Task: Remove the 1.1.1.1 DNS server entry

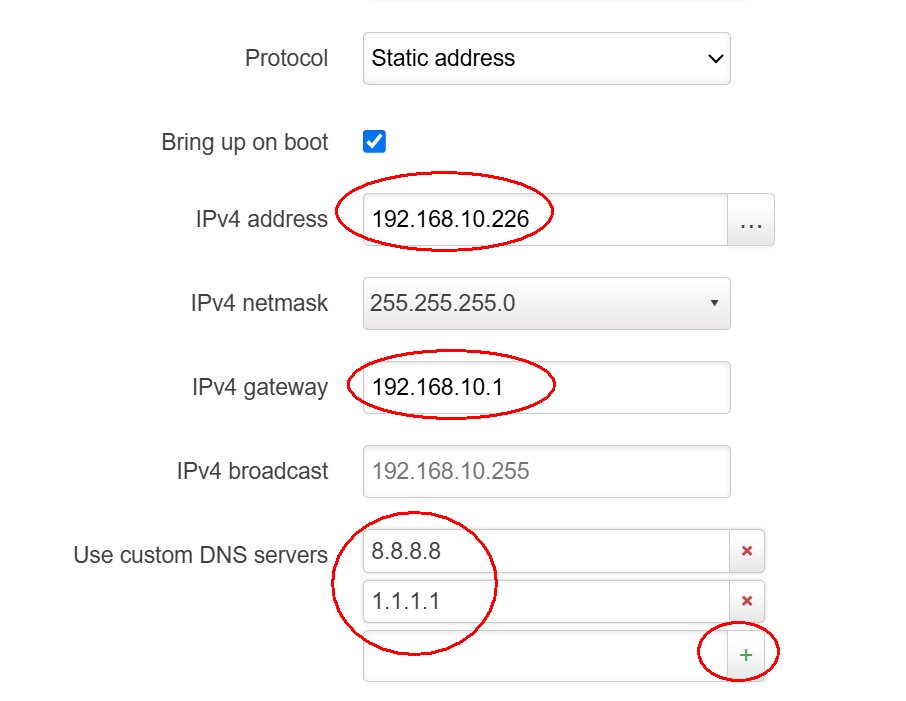Action: 747,601
